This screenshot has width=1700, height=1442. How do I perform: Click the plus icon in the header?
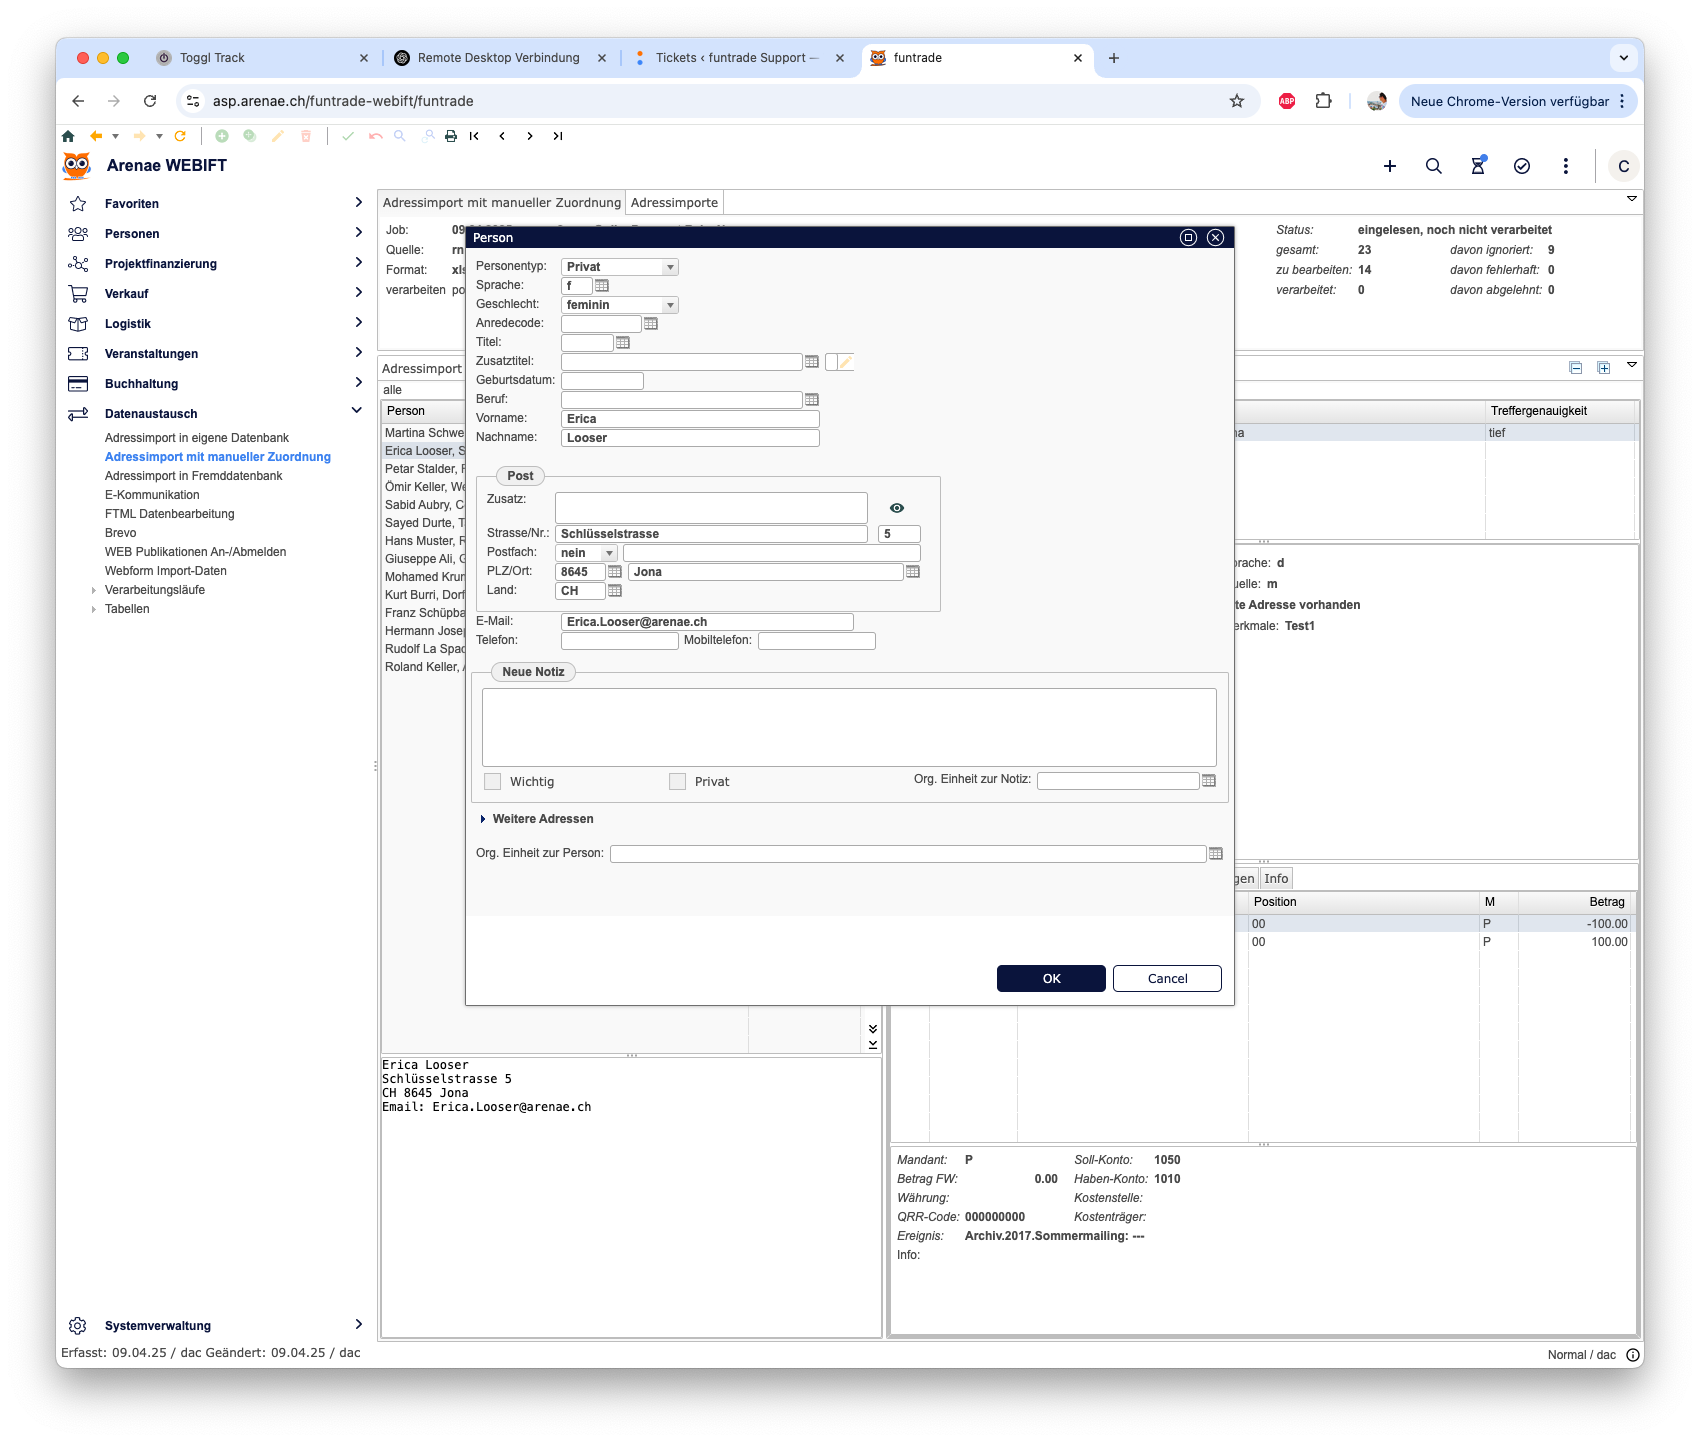click(1389, 166)
